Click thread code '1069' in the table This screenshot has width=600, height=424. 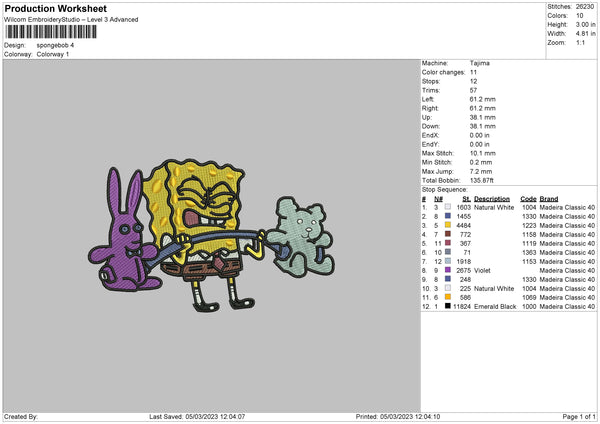[x=529, y=297]
